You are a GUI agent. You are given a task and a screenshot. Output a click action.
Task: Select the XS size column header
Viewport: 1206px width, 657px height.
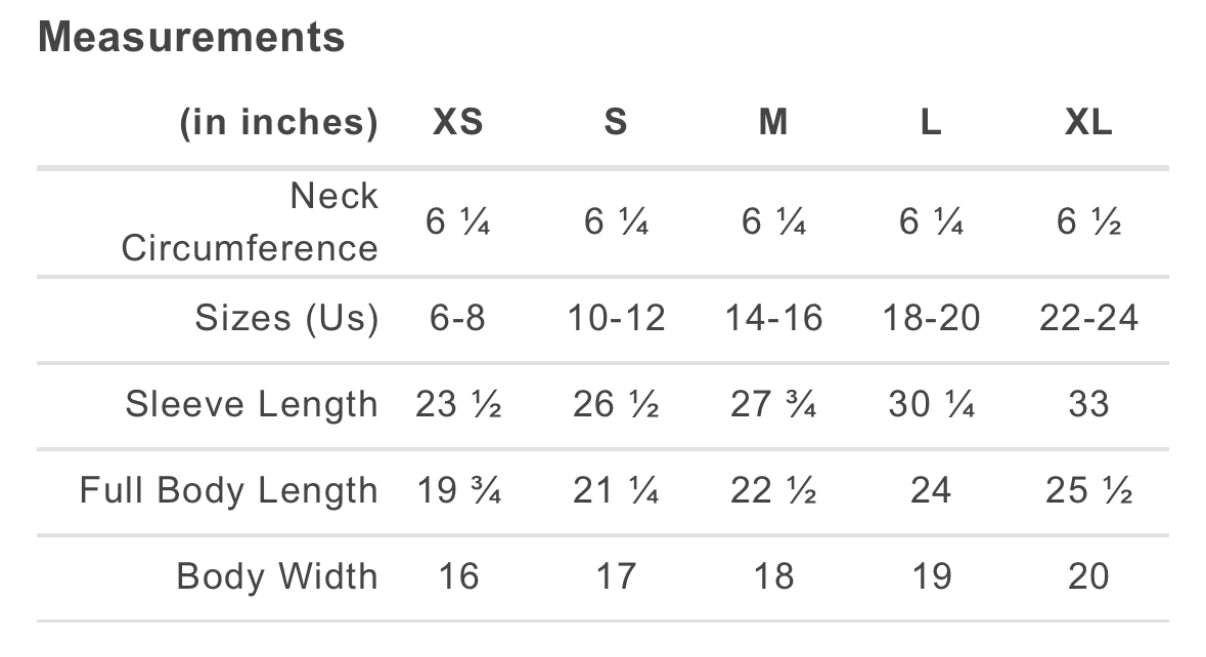click(x=458, y=122)
